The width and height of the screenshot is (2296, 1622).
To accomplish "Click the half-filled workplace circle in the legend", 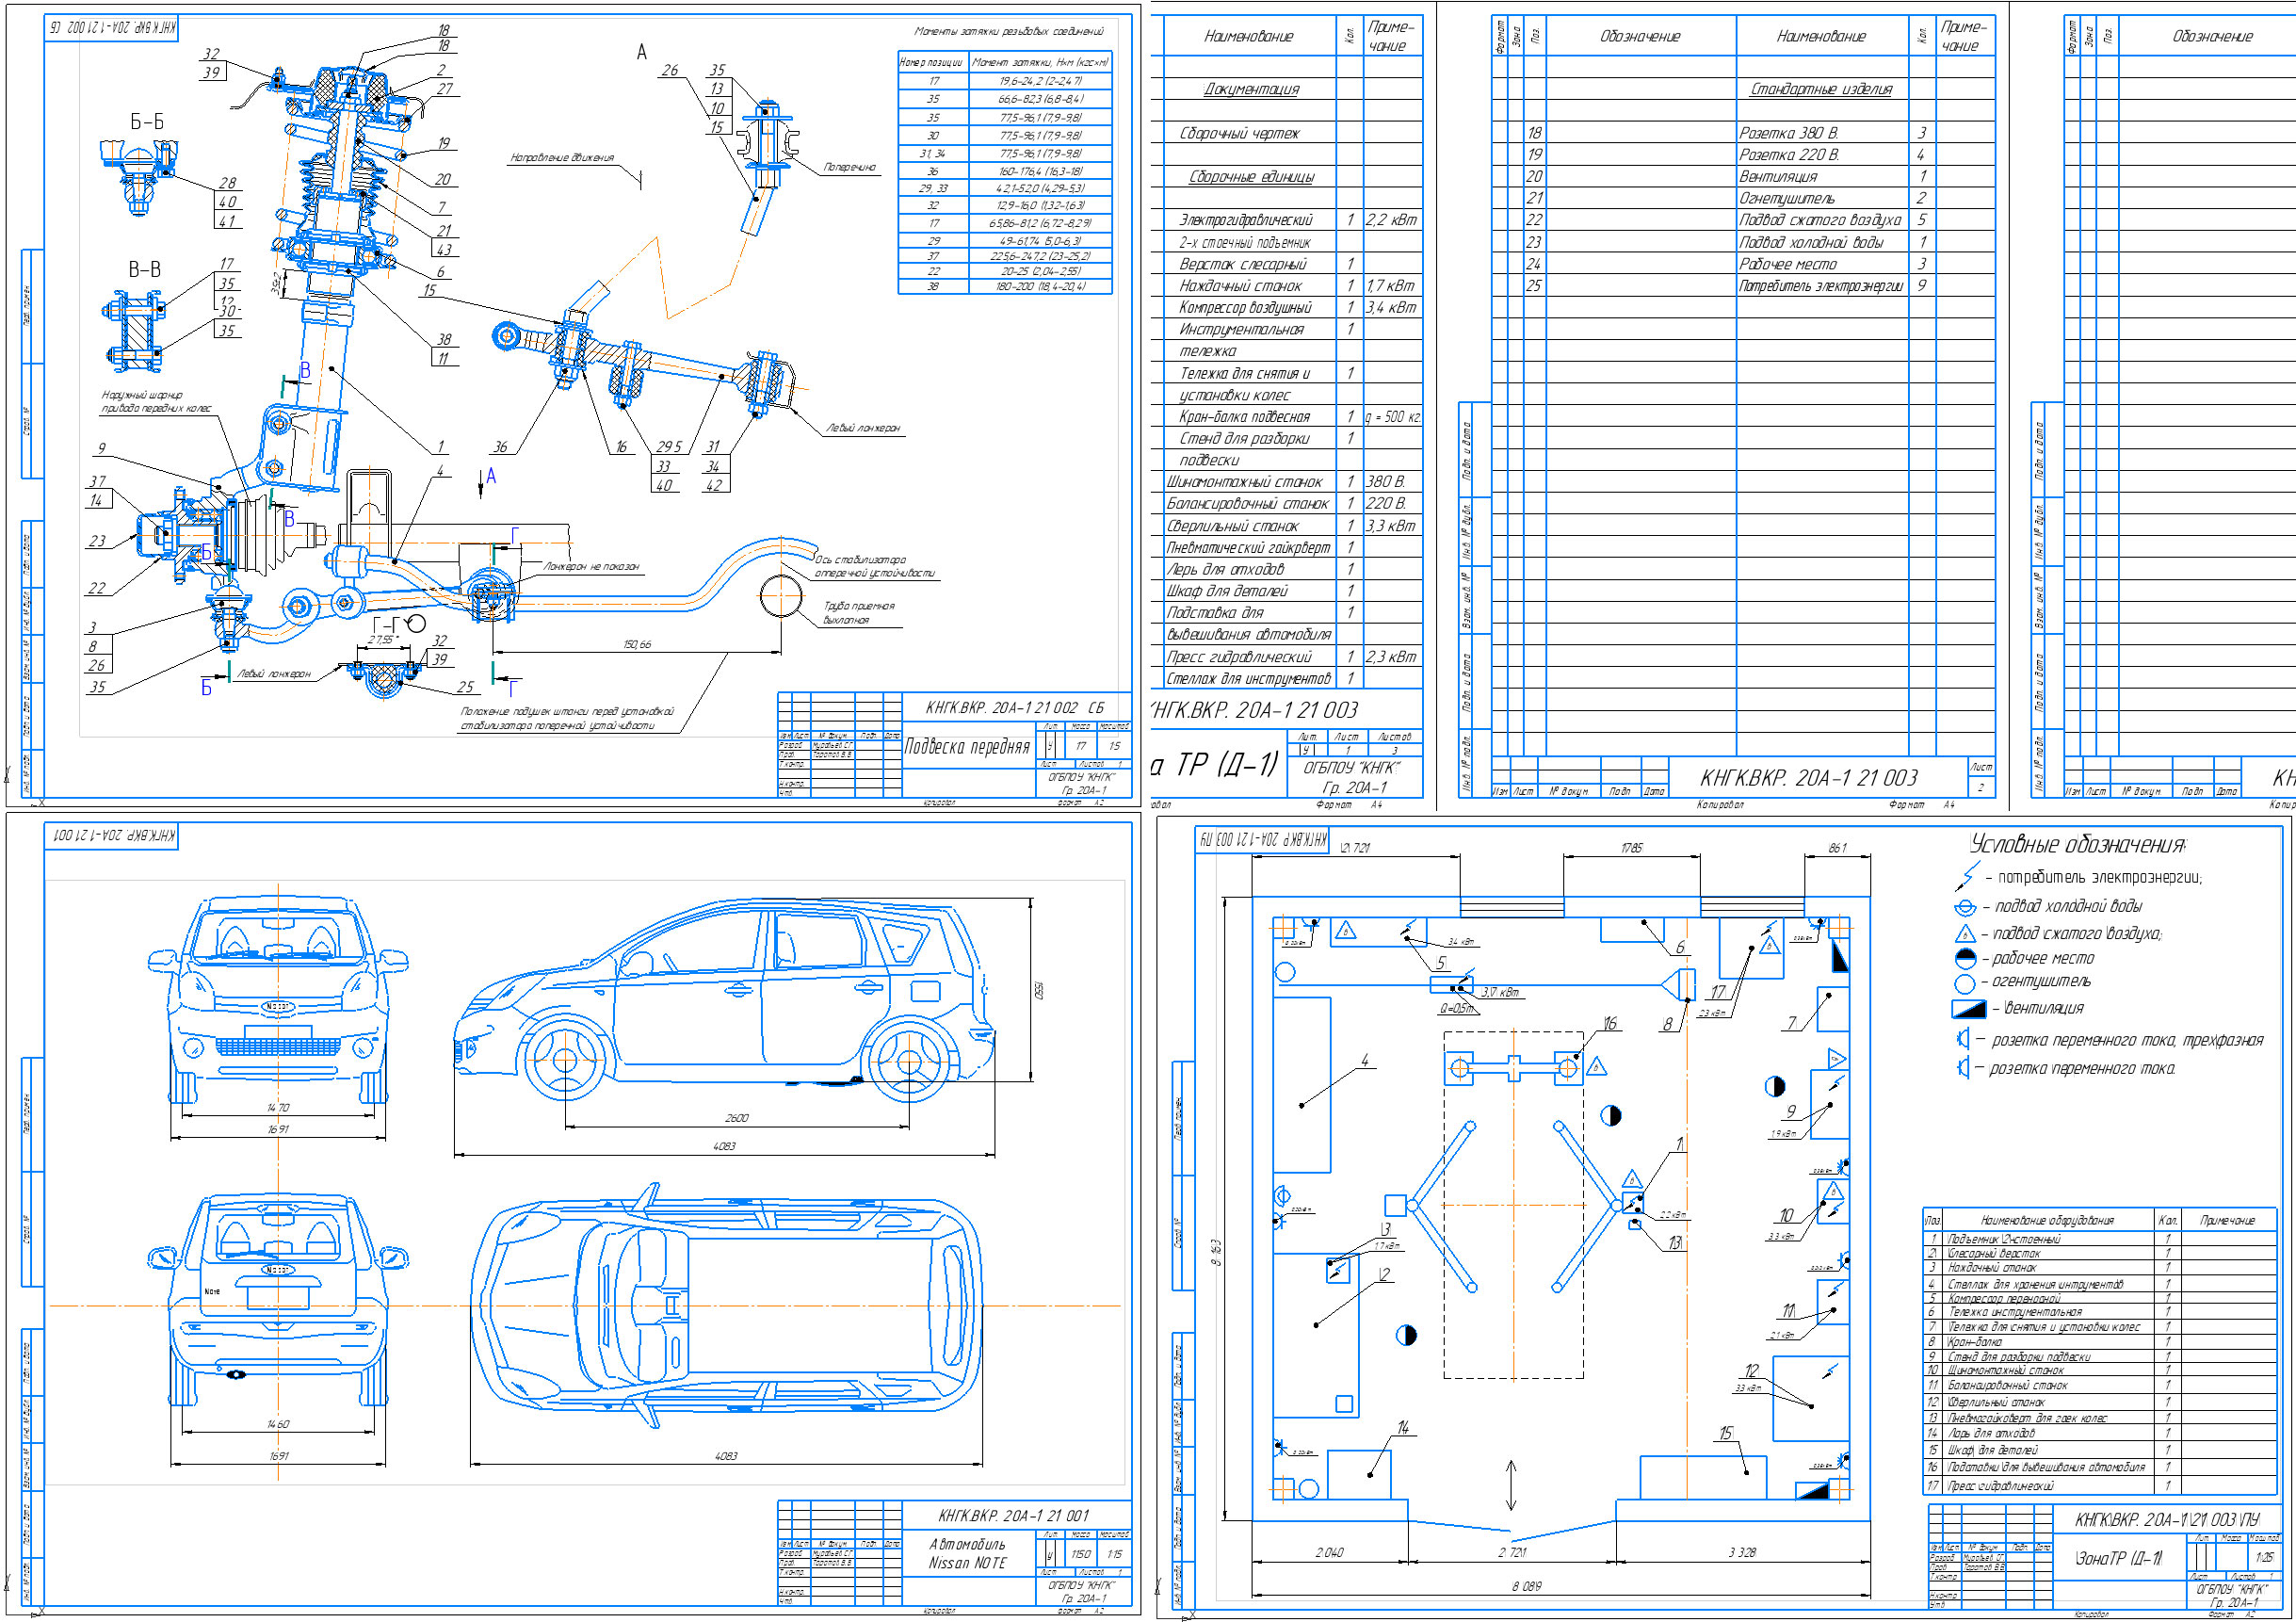I will tap(1965, 959).
